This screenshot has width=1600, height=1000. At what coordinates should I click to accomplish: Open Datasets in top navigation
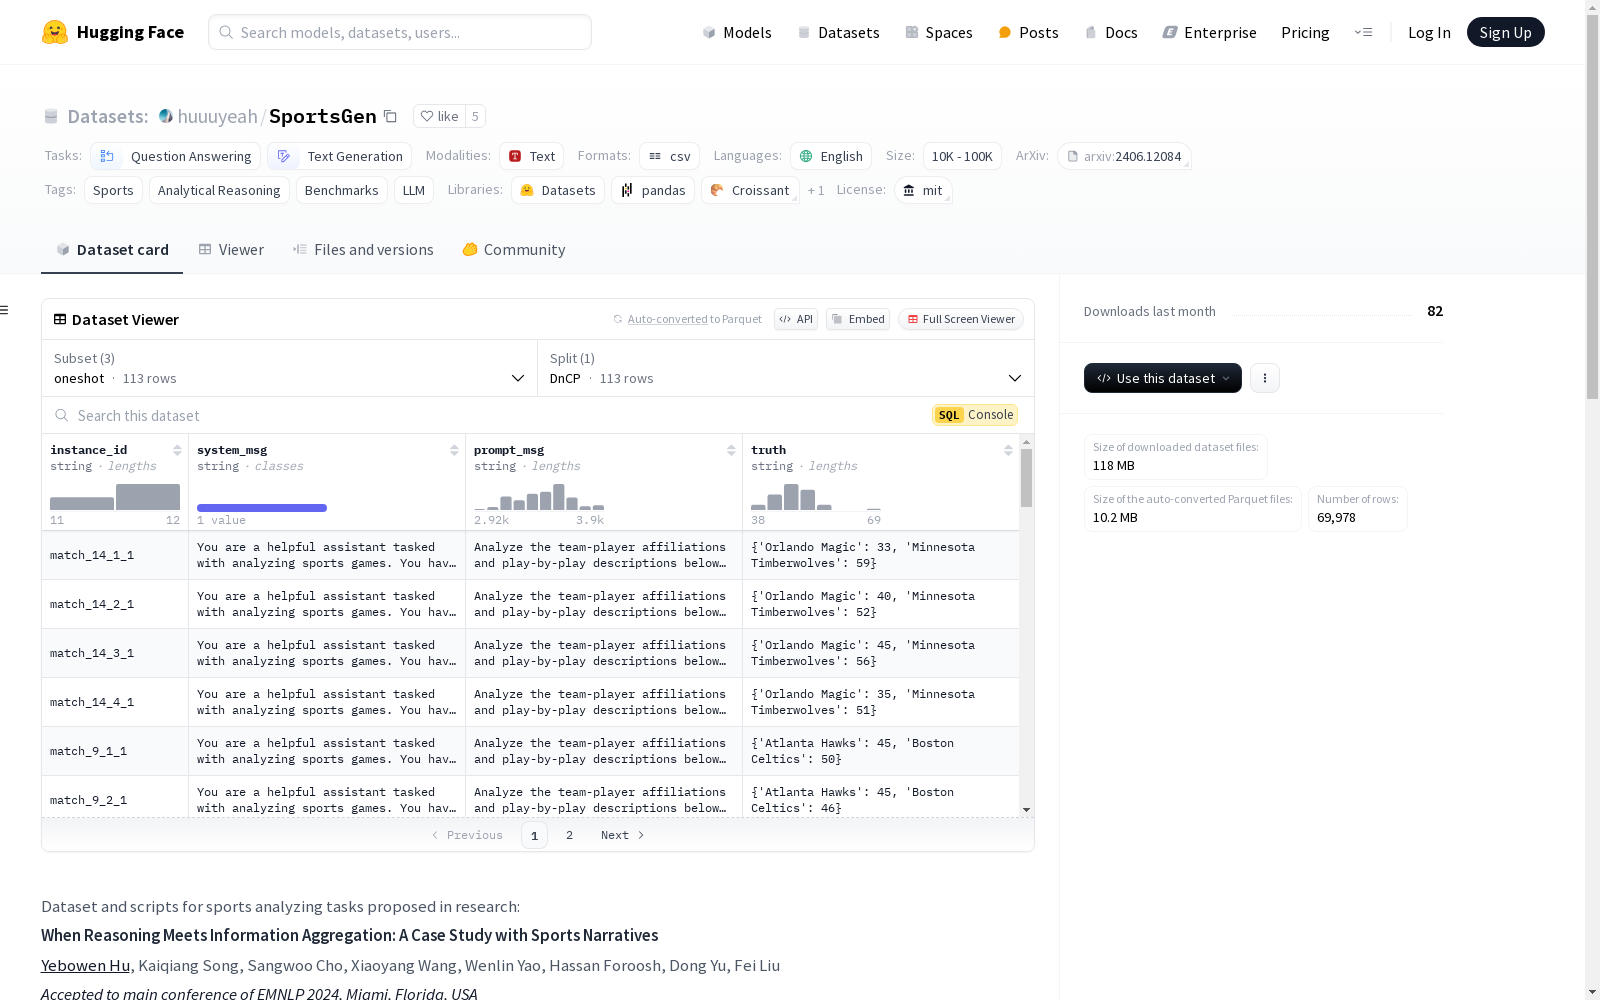pos(838,32)
